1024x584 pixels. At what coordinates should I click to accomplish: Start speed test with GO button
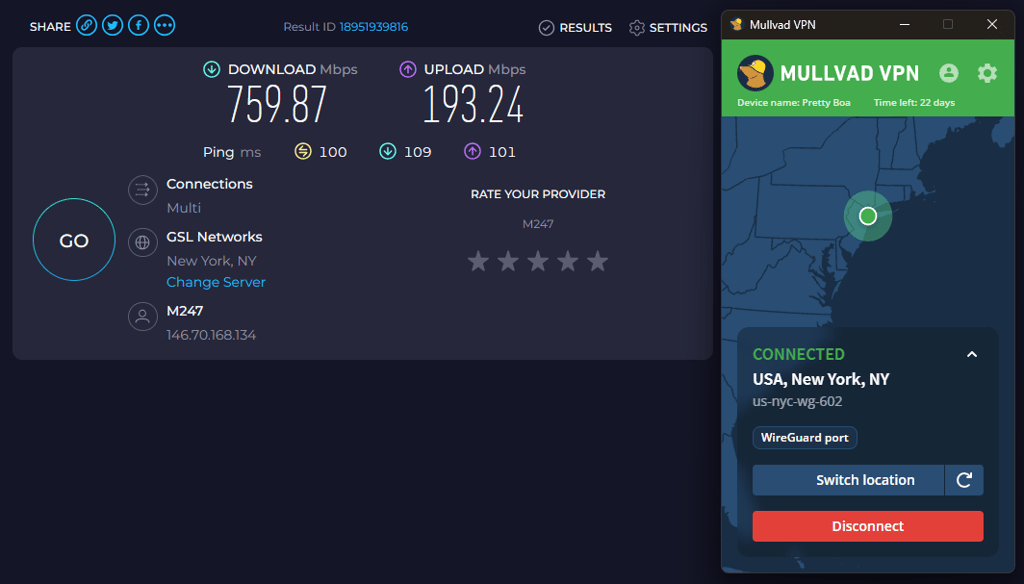tap(74, 240)
